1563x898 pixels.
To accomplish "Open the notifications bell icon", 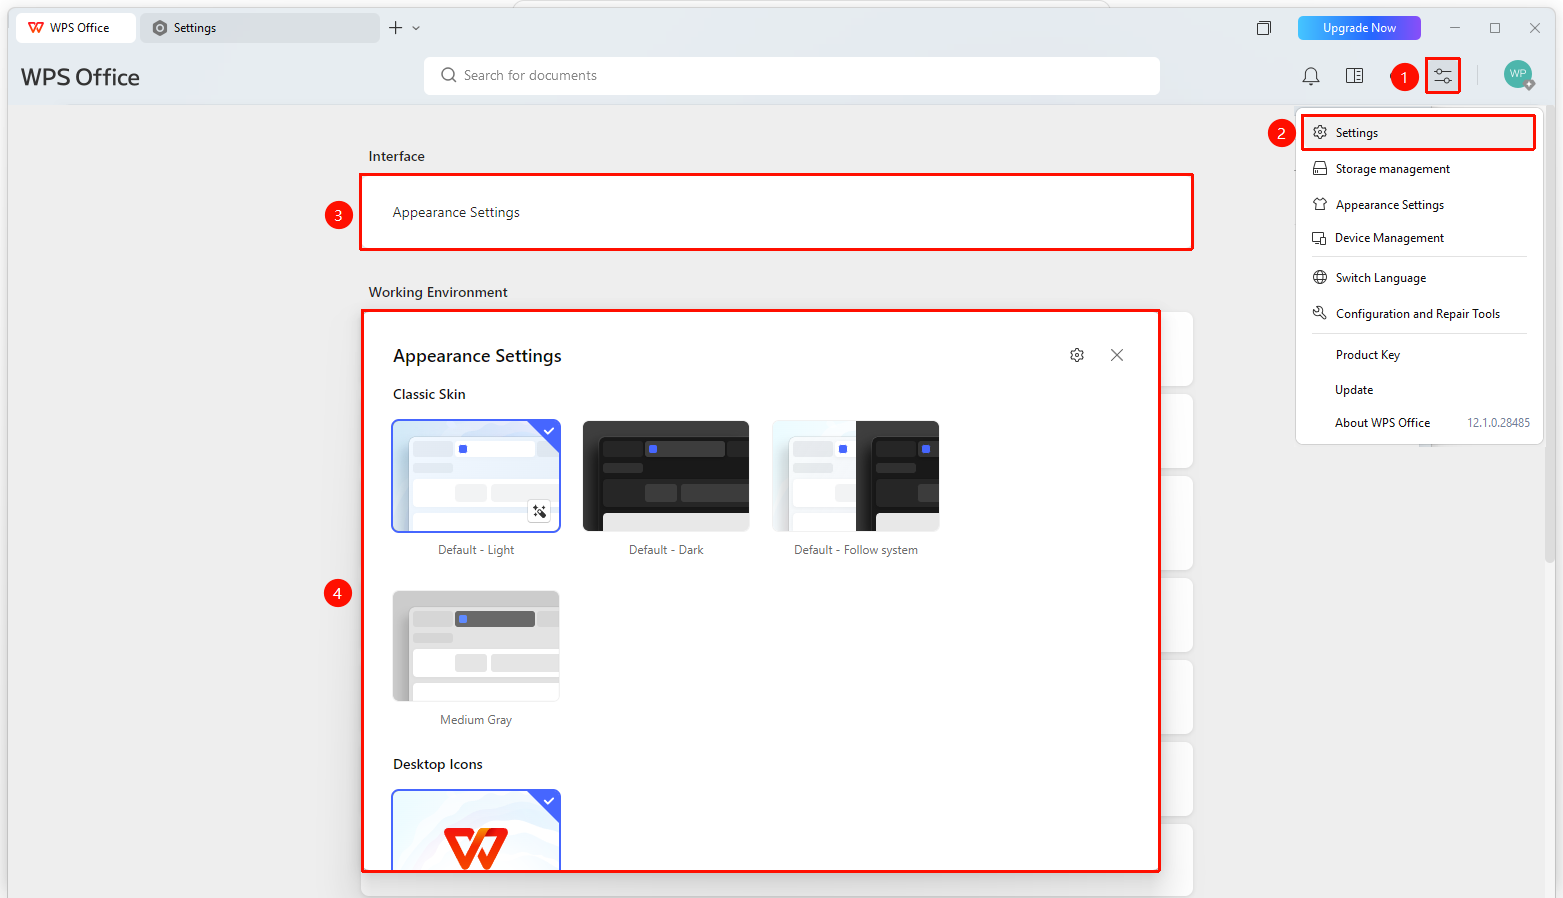I will pos(1310,76).
